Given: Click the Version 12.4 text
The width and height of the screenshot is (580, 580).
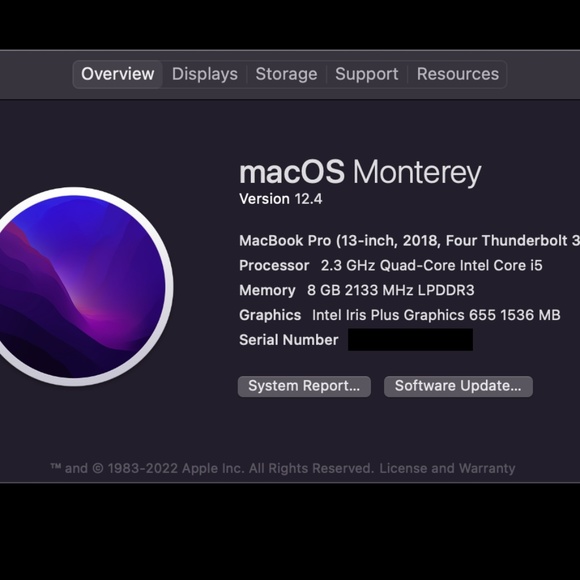Looking at the screenshot, I should pos(281,199).
